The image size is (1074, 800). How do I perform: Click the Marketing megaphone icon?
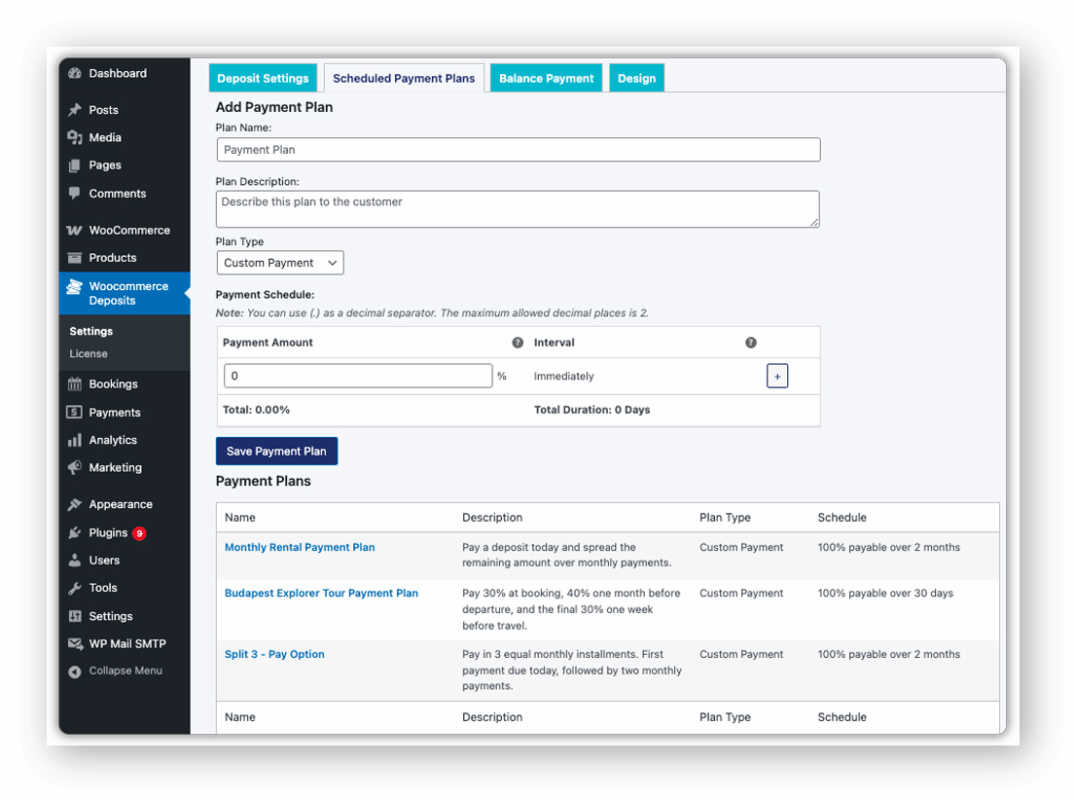[75, 468]
